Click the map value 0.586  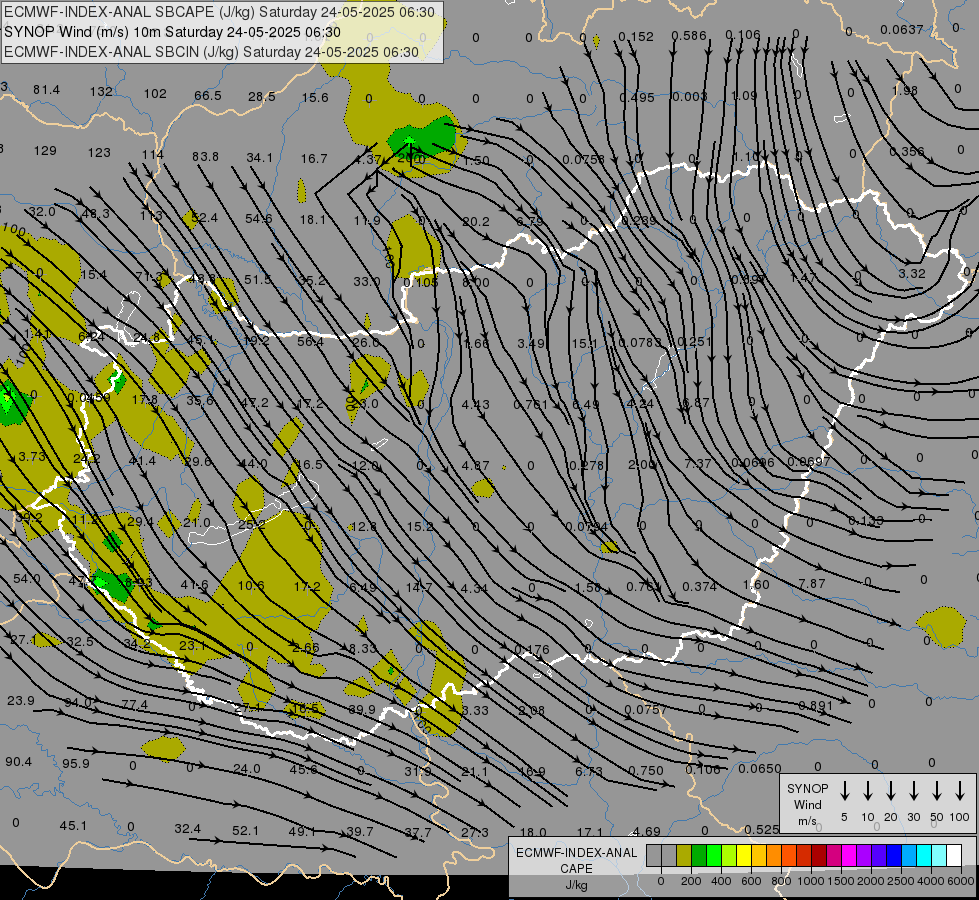click(689, 36)
